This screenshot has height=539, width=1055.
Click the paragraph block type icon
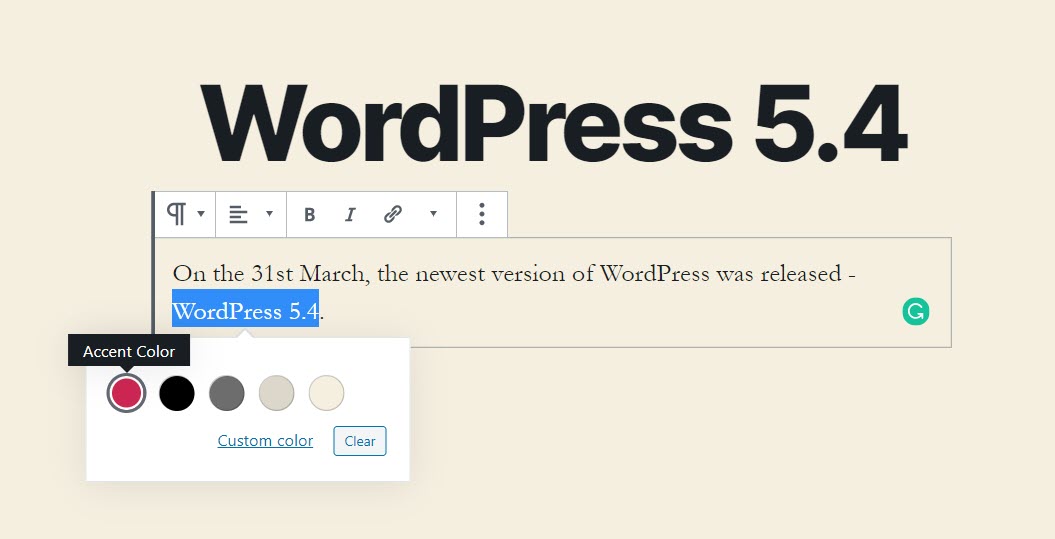176,214
